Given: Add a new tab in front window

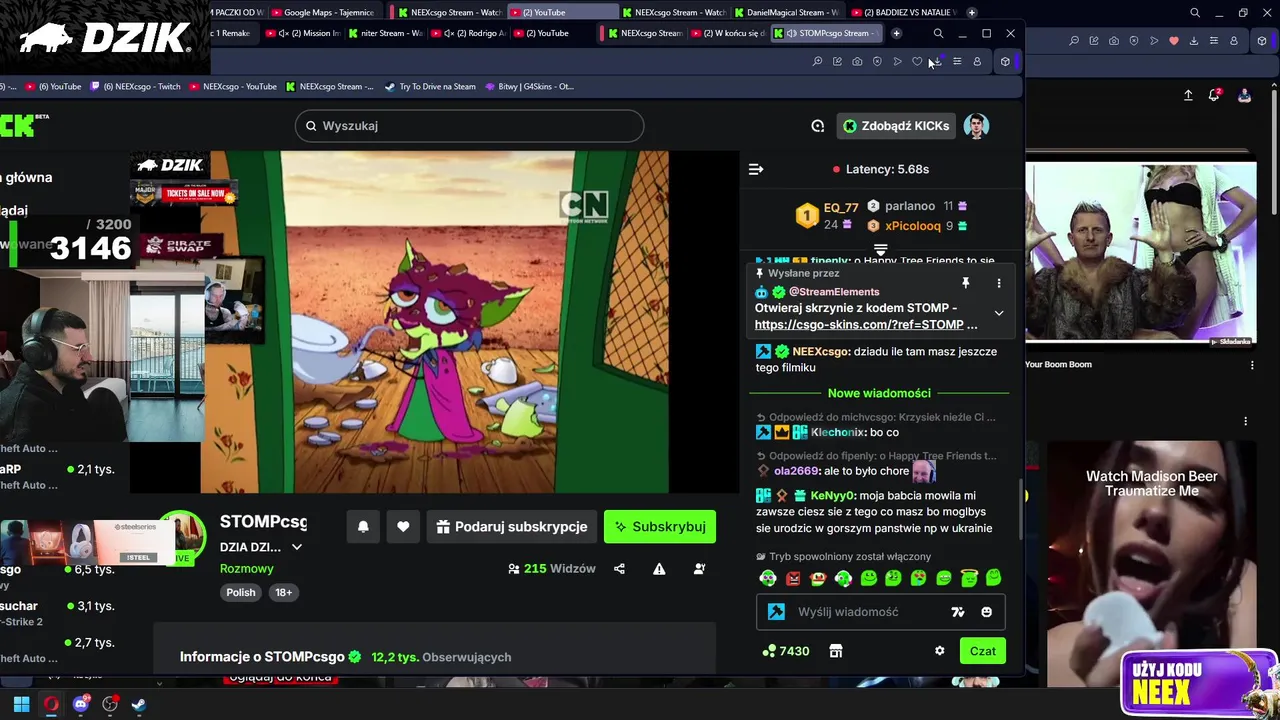Looking at the screenshot, I should coord(896,33).
